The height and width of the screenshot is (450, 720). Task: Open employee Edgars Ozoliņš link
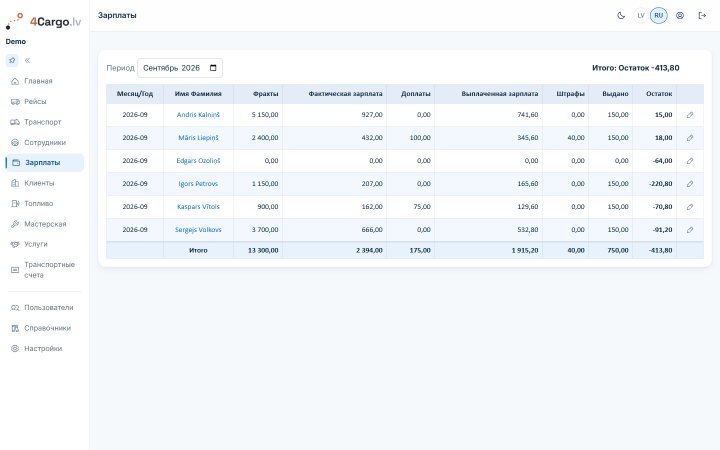coord(198,161)
